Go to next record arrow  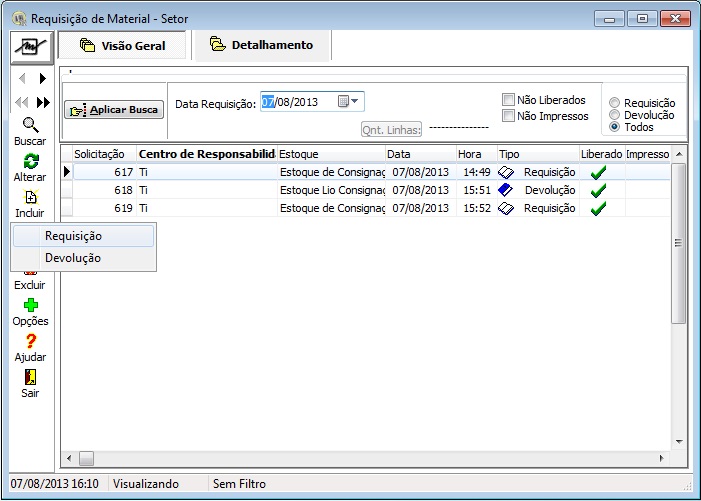point(43,78)
